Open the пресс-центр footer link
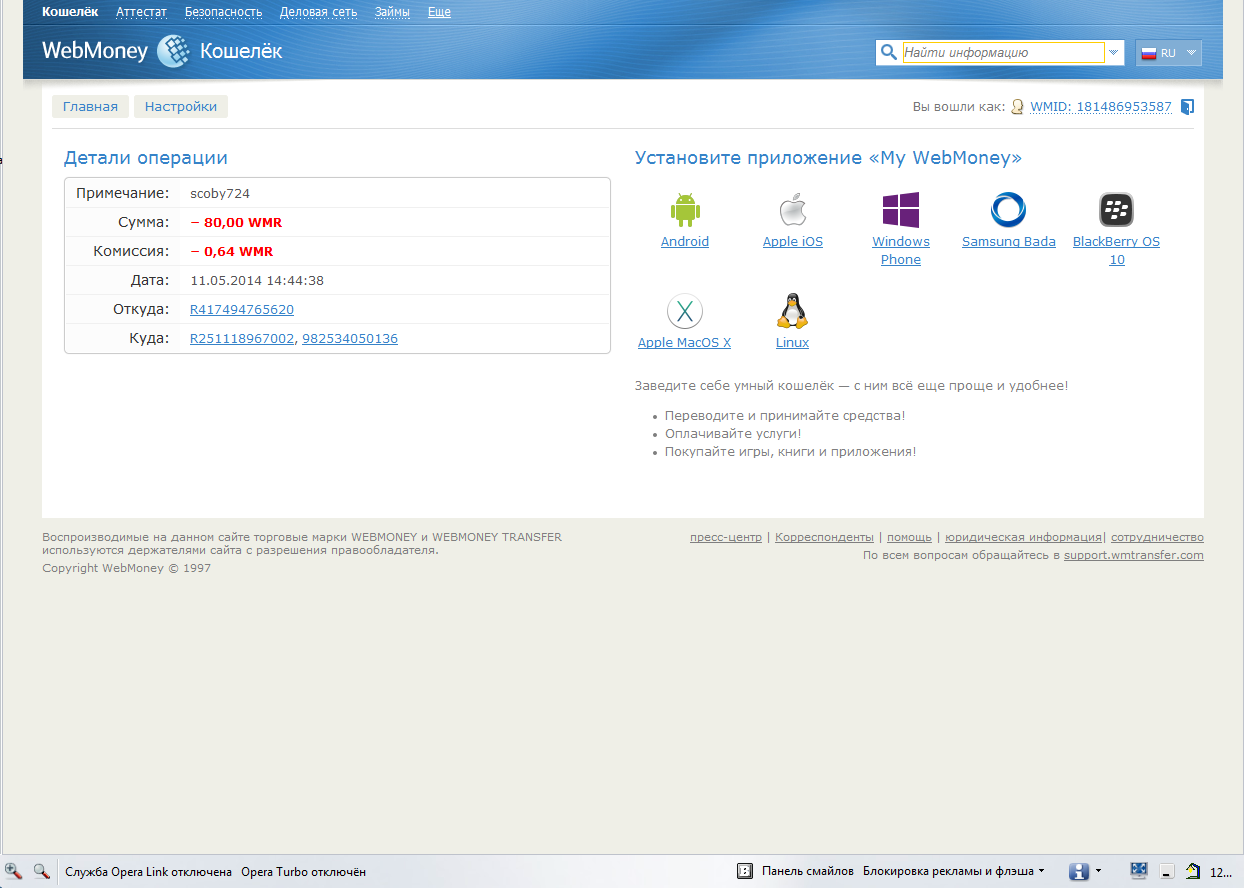The width and height of the screenshot is (1244, 888). pyautogui.click(x=726, y=537)
